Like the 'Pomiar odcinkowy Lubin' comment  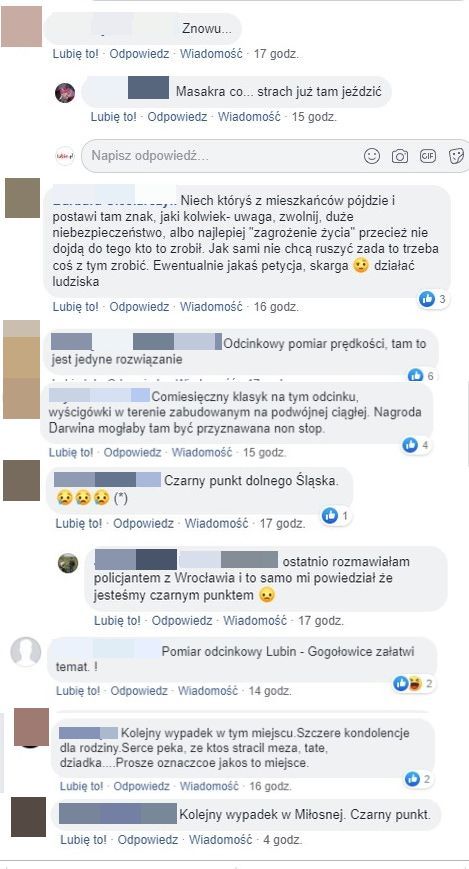point(78,691)
